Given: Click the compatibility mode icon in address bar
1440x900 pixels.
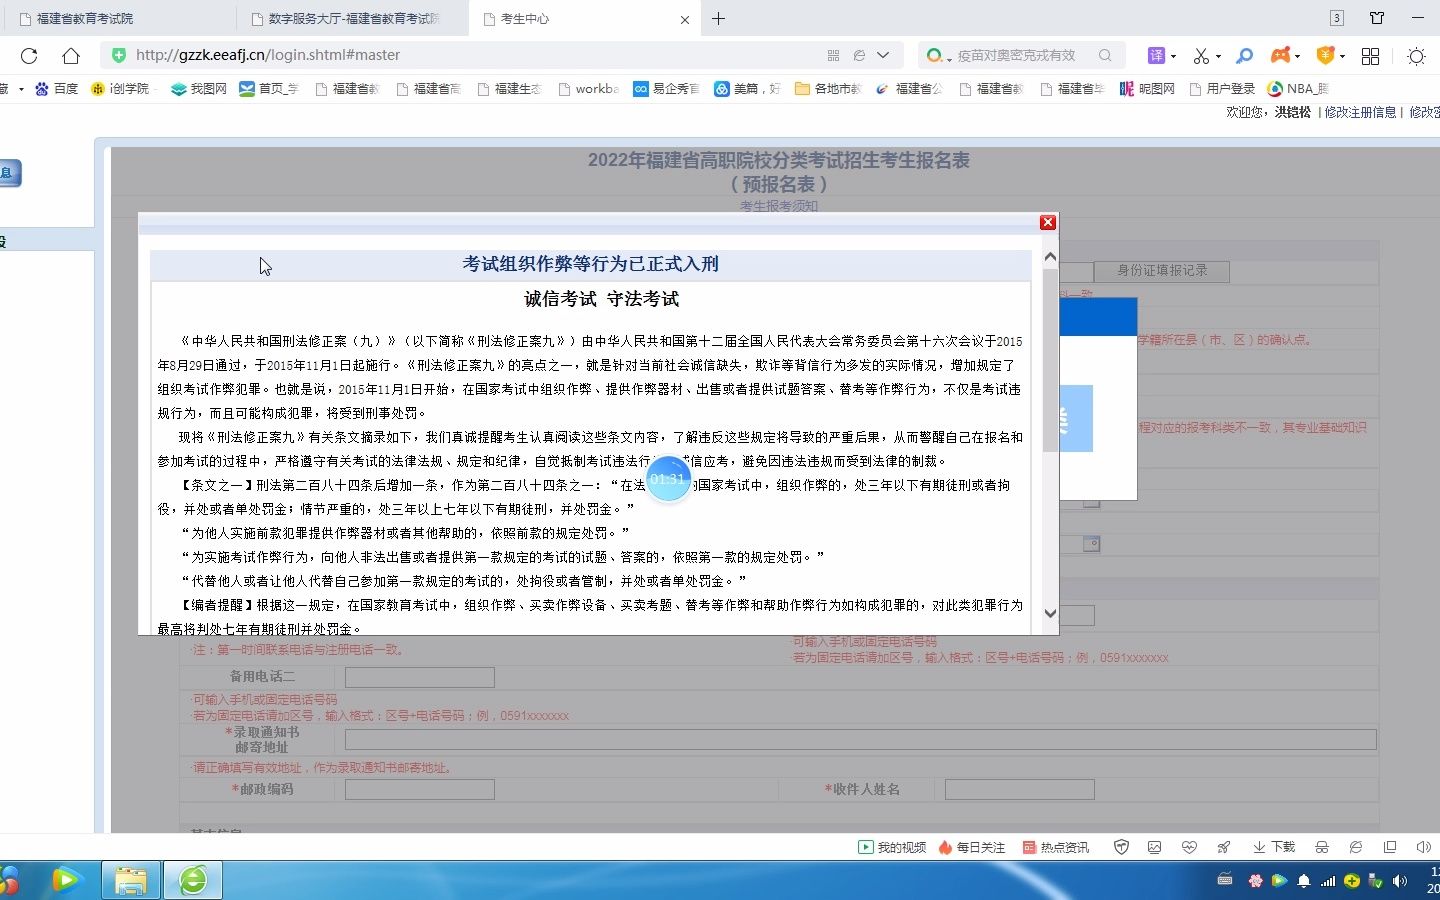Looking at the screenshot, I should 858,55.
